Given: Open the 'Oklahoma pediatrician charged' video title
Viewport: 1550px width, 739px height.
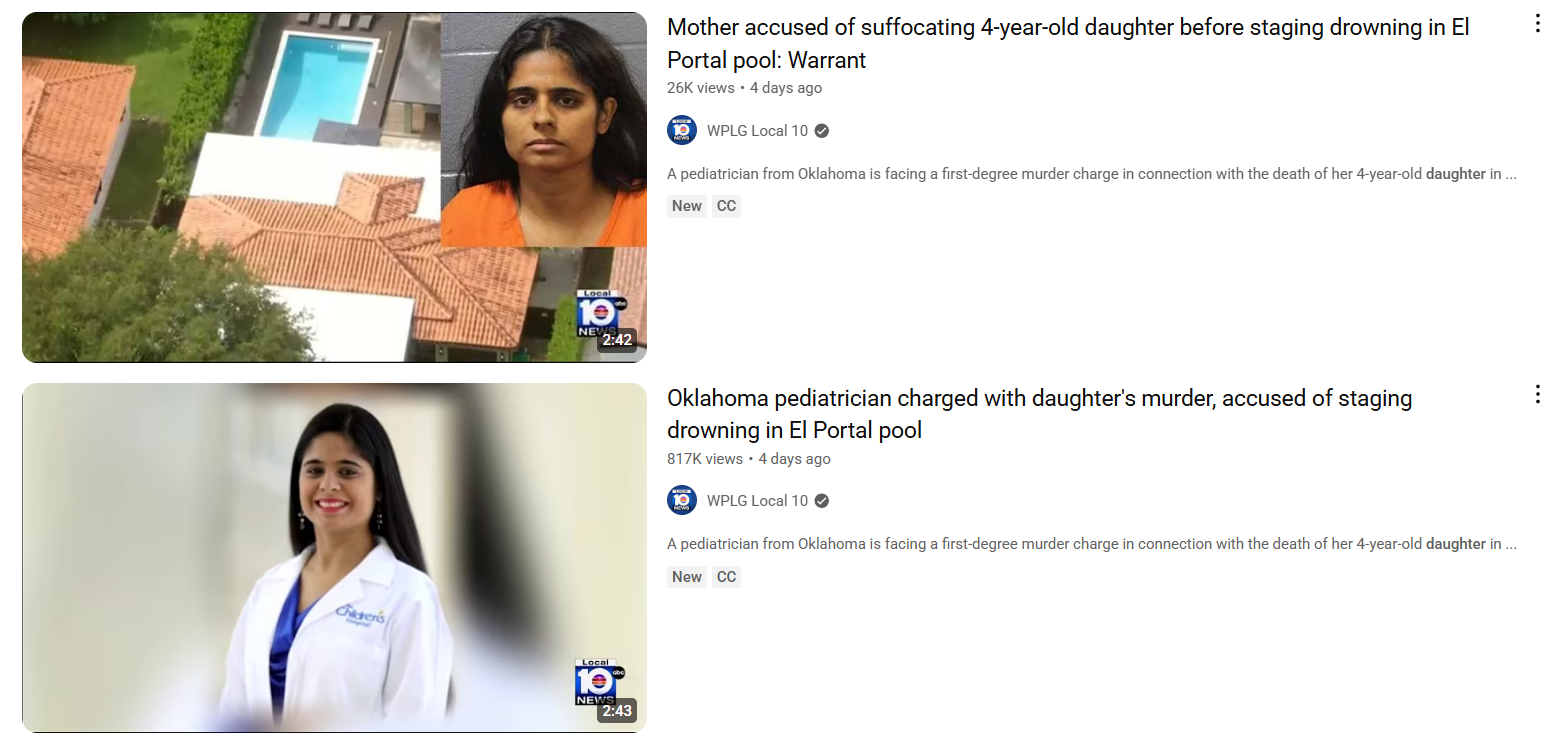Looking at the screenshot, I should click(x=1040, y=414).
